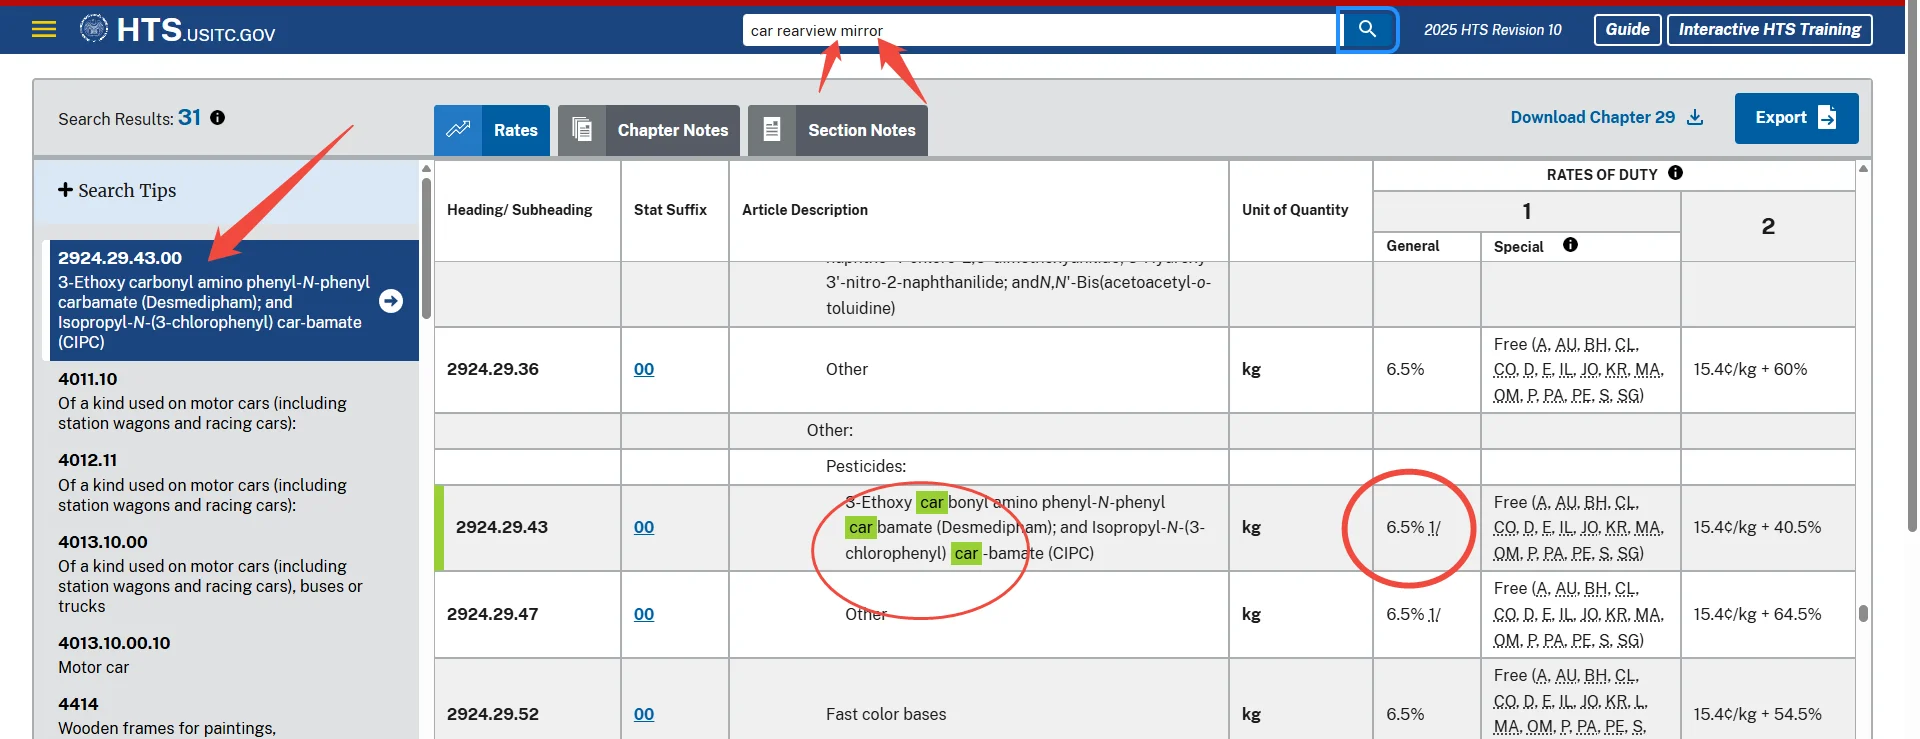This screenshot has height=739, width=1920.
Task: Select the 4012.11 search result
Action: [x=234, y=482]
